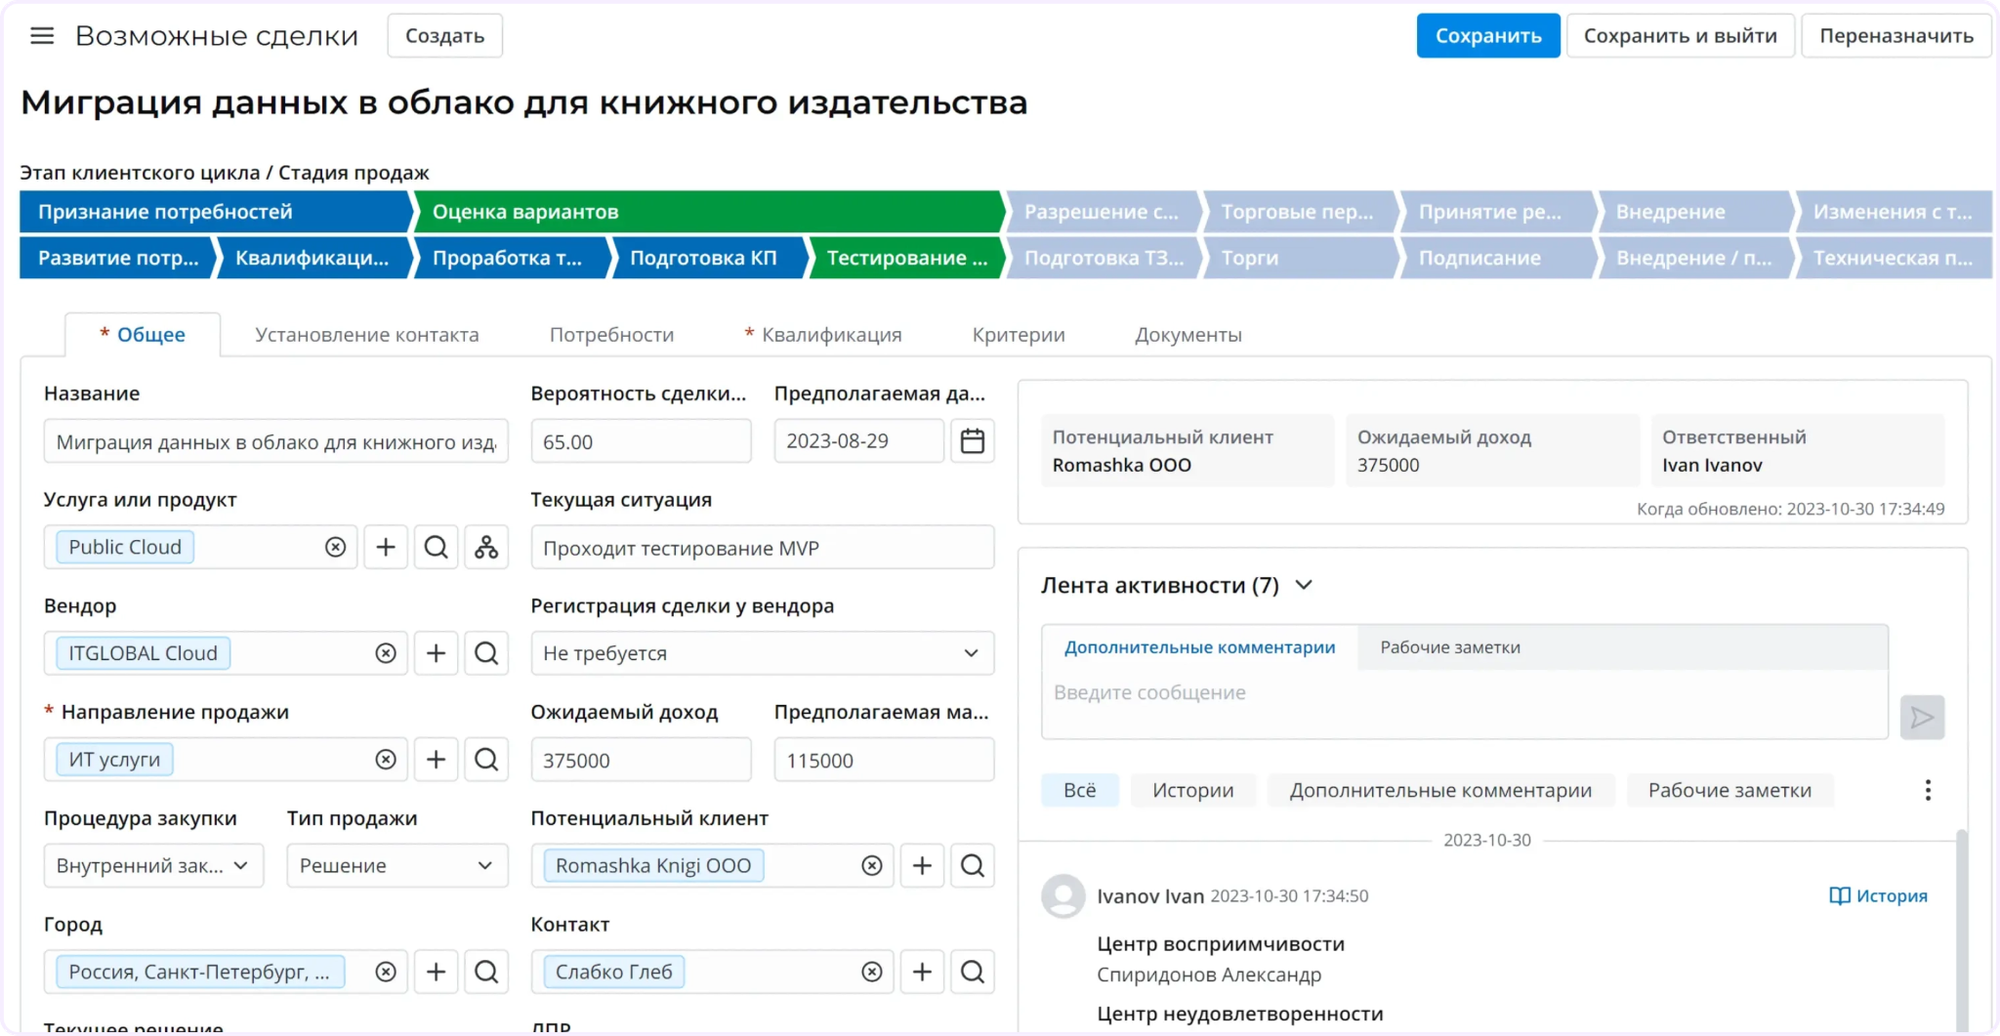This screenshot has height=1036, width=2000.
Task: Clear the ИТ услуги sales direction
Action: (386, 759)
